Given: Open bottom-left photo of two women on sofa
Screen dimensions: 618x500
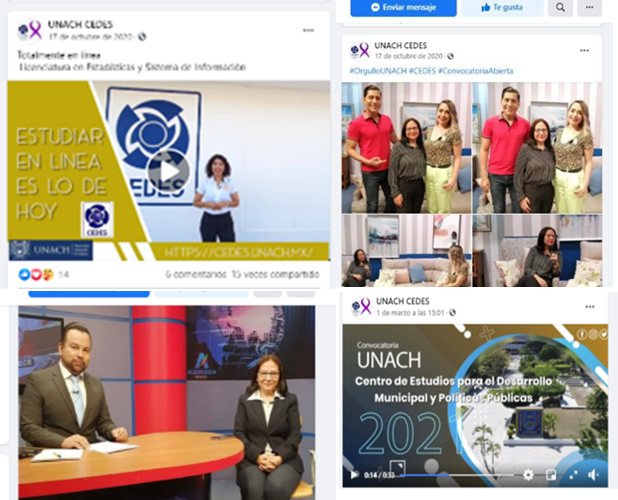Looking at the screenshot, I should pos(406,250).
